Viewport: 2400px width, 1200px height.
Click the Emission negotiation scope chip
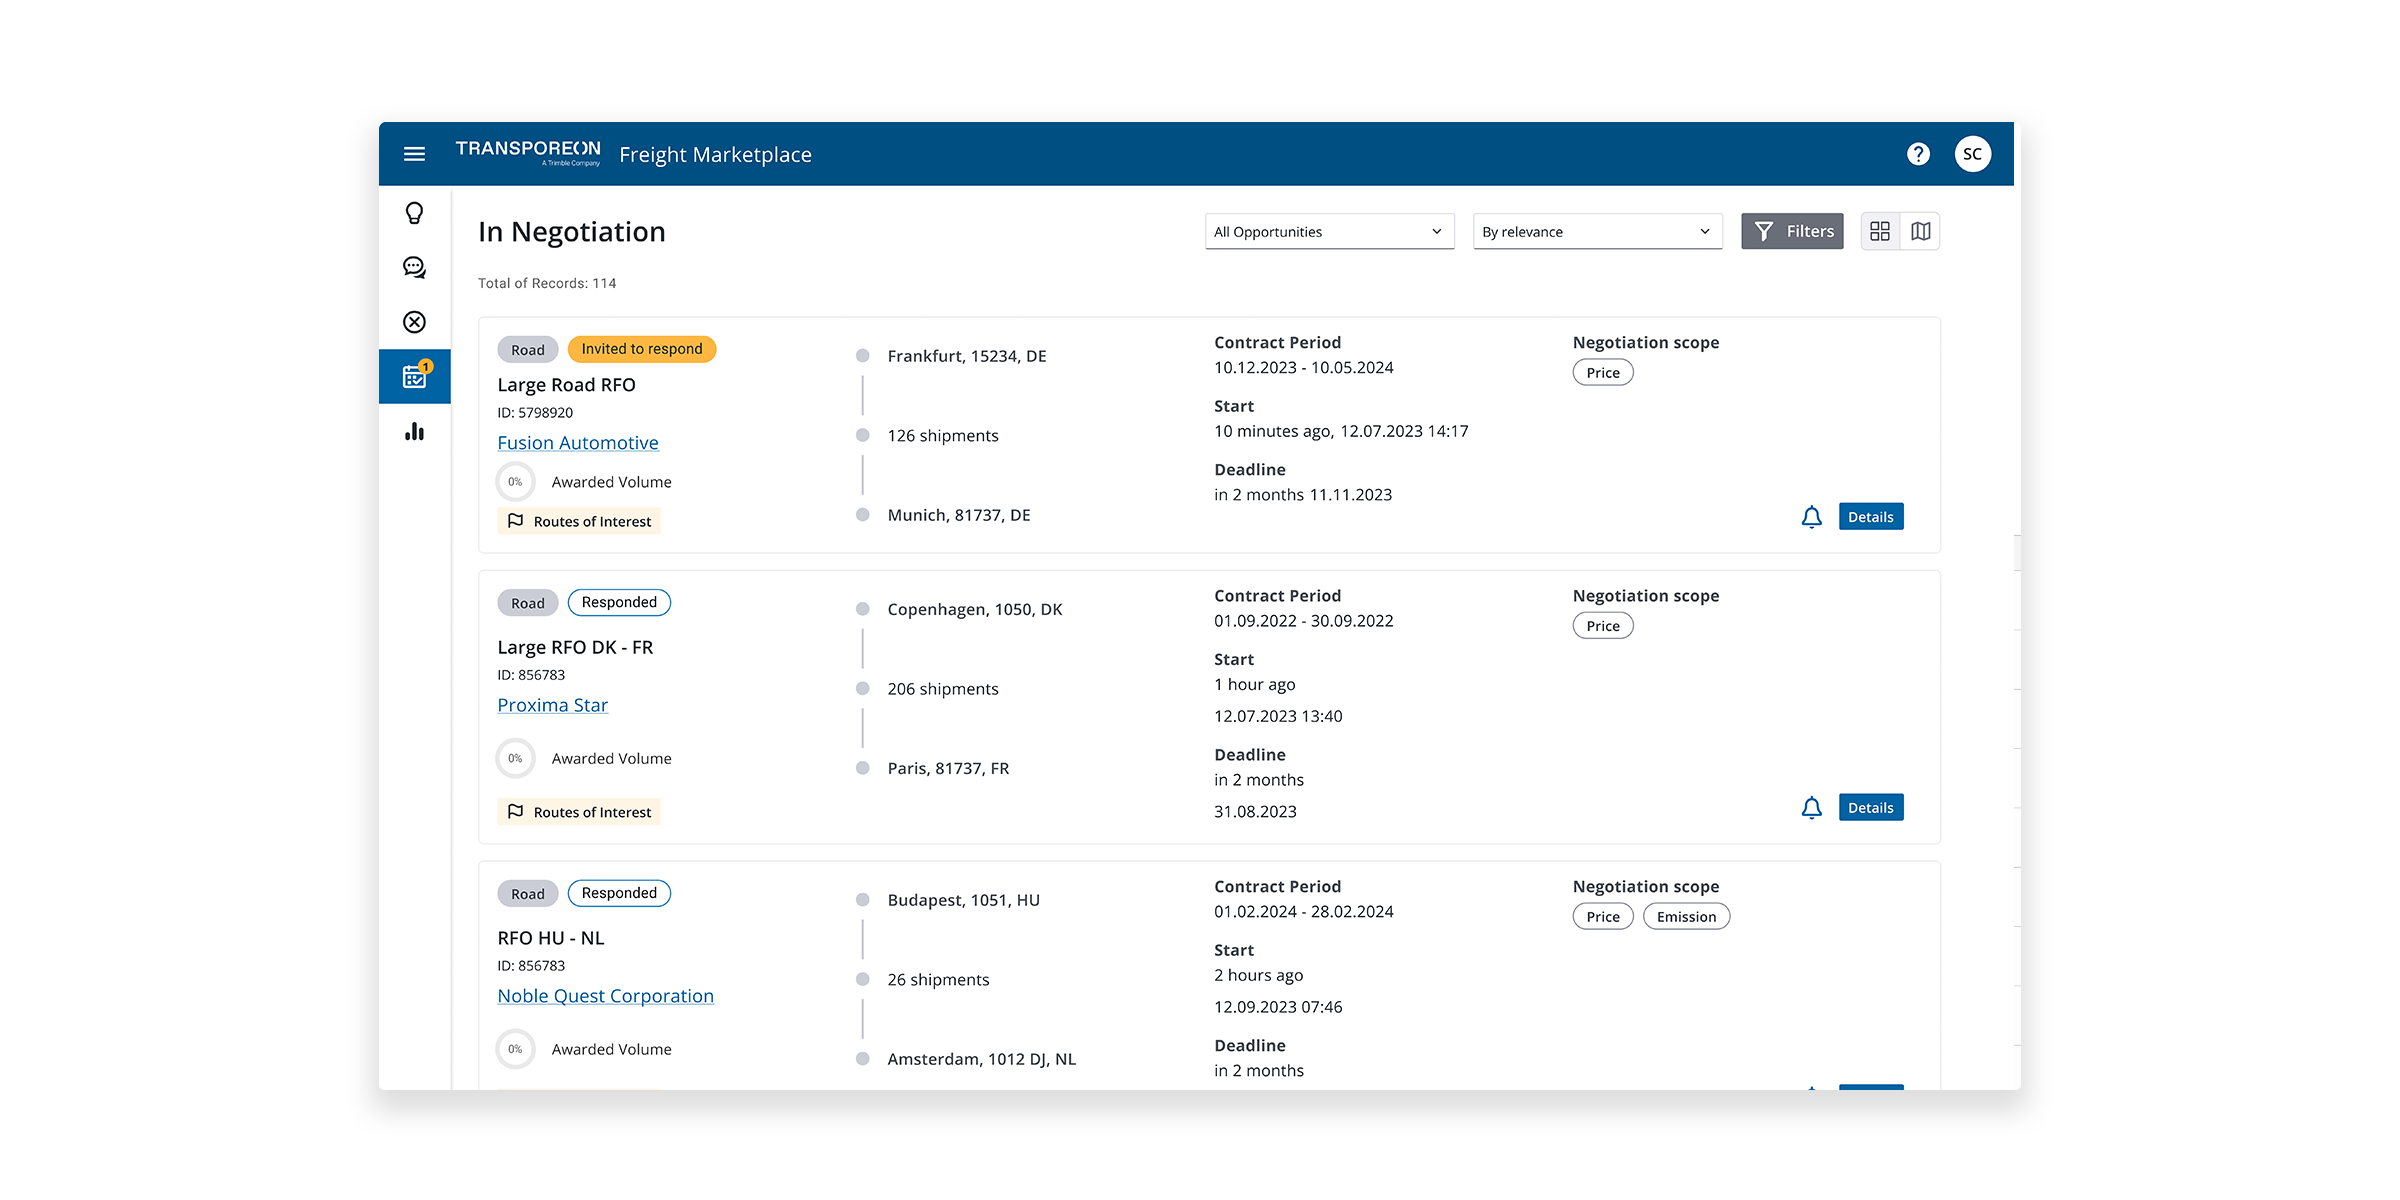pyautogui.click(x=1686, y=917)
